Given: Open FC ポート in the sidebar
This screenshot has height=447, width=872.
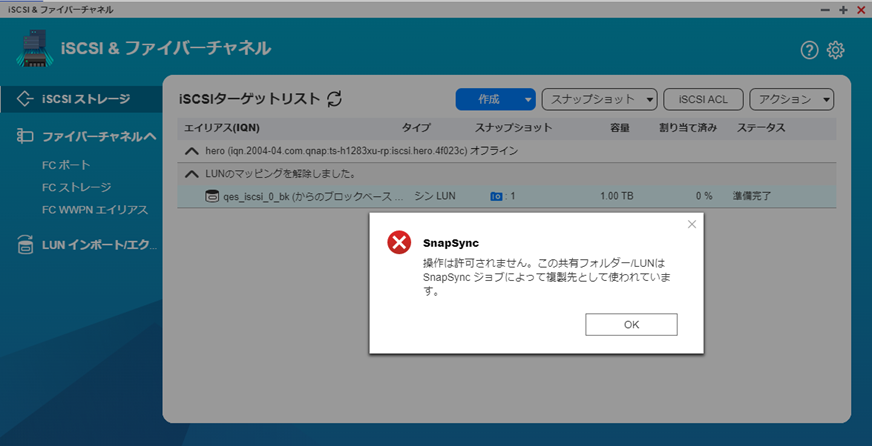Looking at the screenshot, I should tap(66, 165).
